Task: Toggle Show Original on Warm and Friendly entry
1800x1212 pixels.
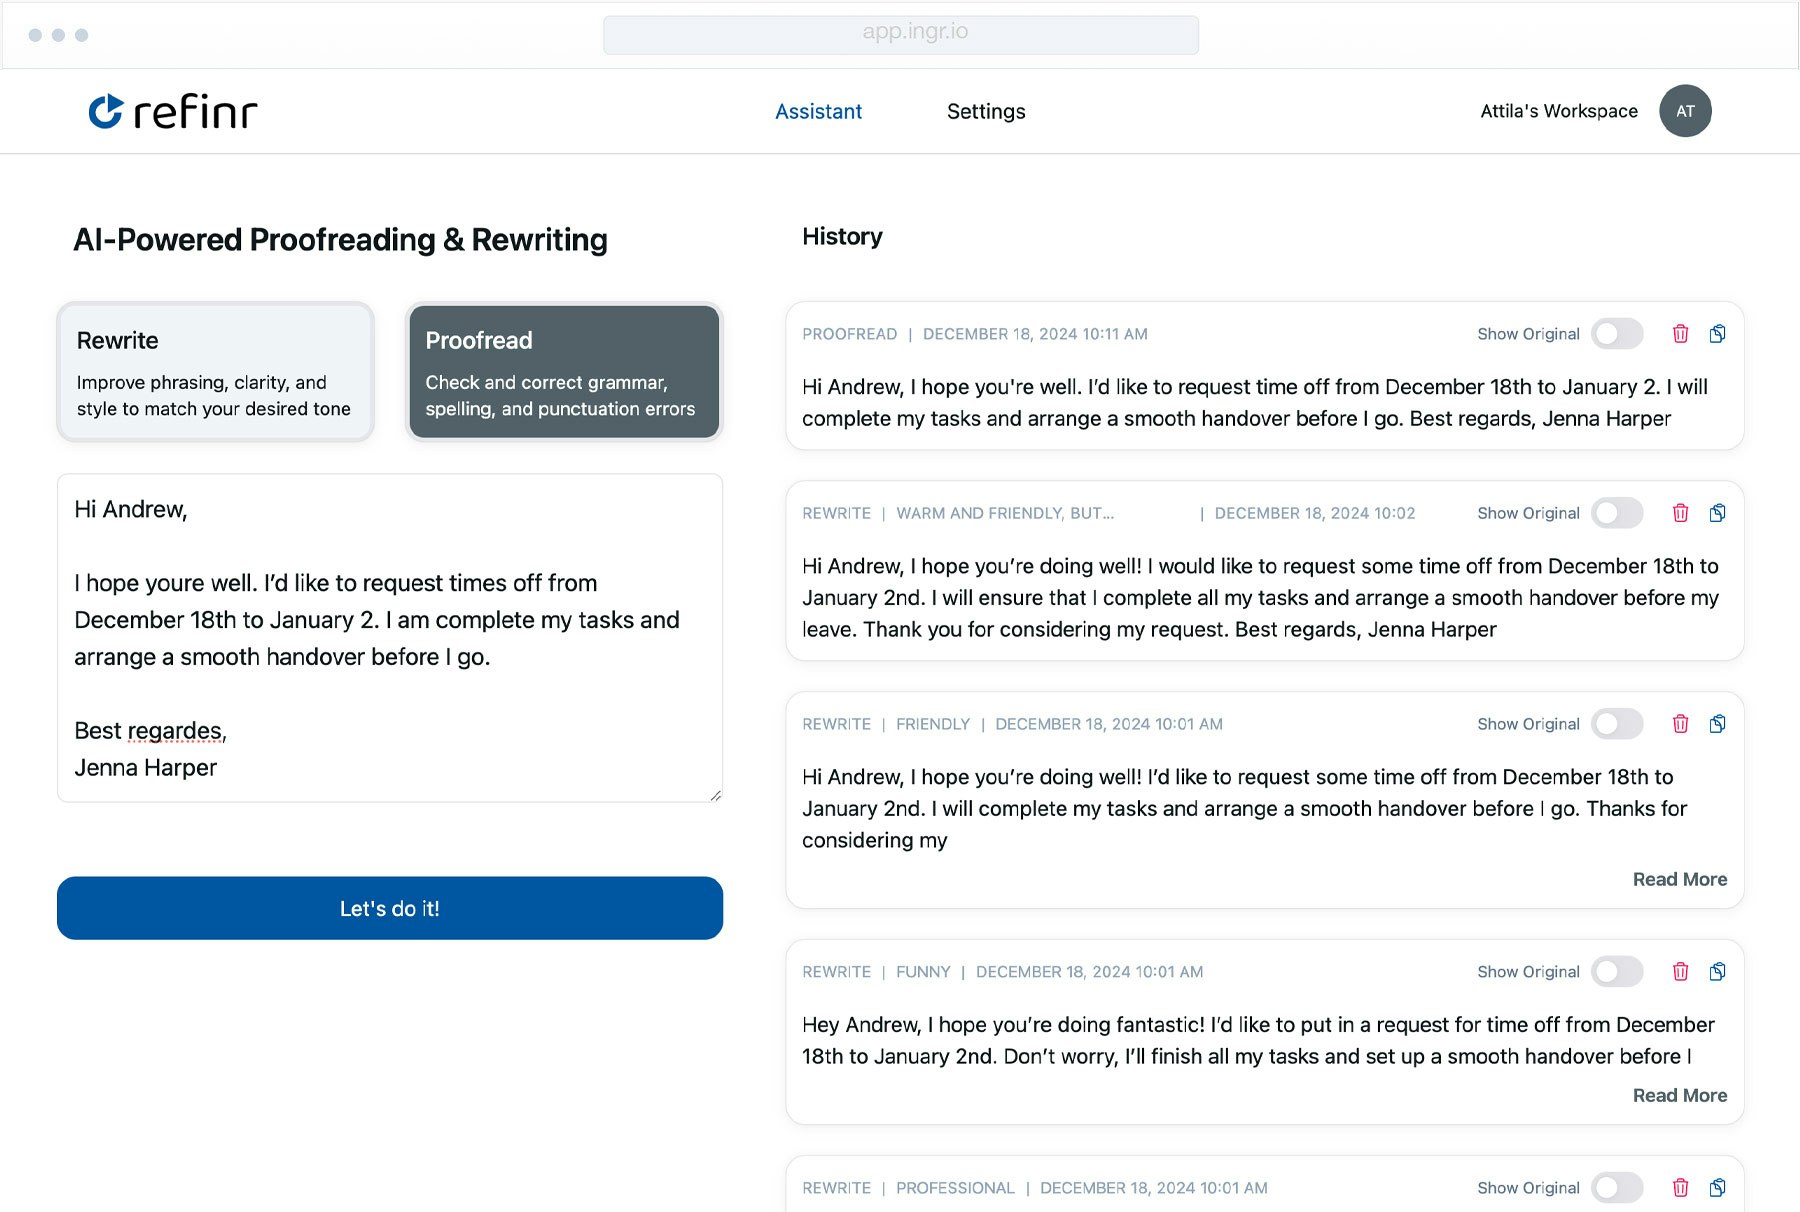Action: (x=1617, y=513)
